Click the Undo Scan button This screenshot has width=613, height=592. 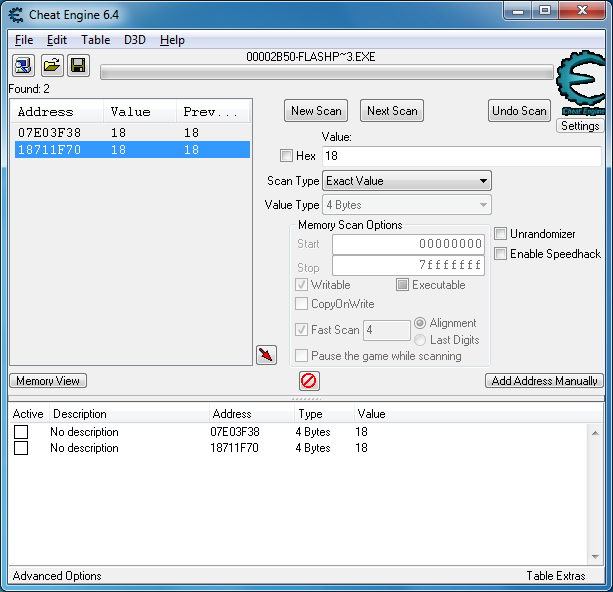tap(519, 111)
